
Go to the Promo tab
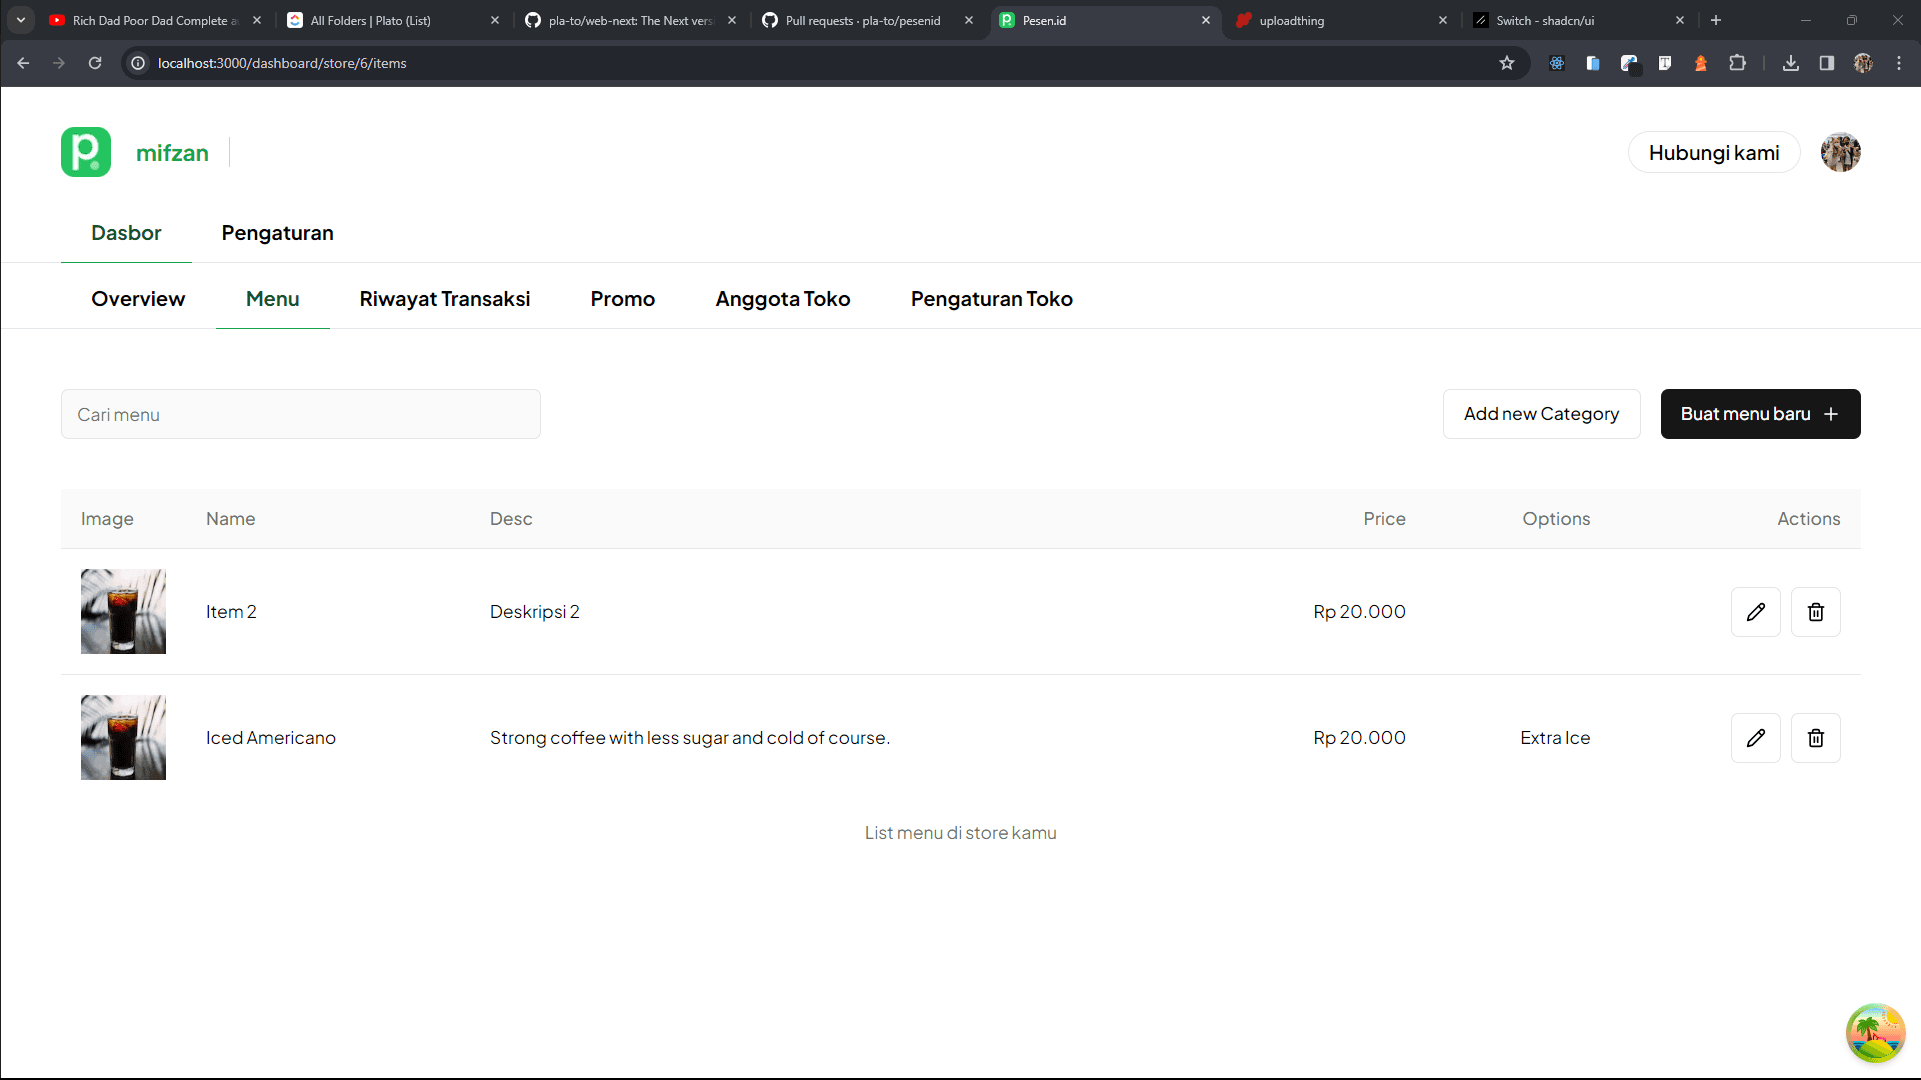click(622, 299)
